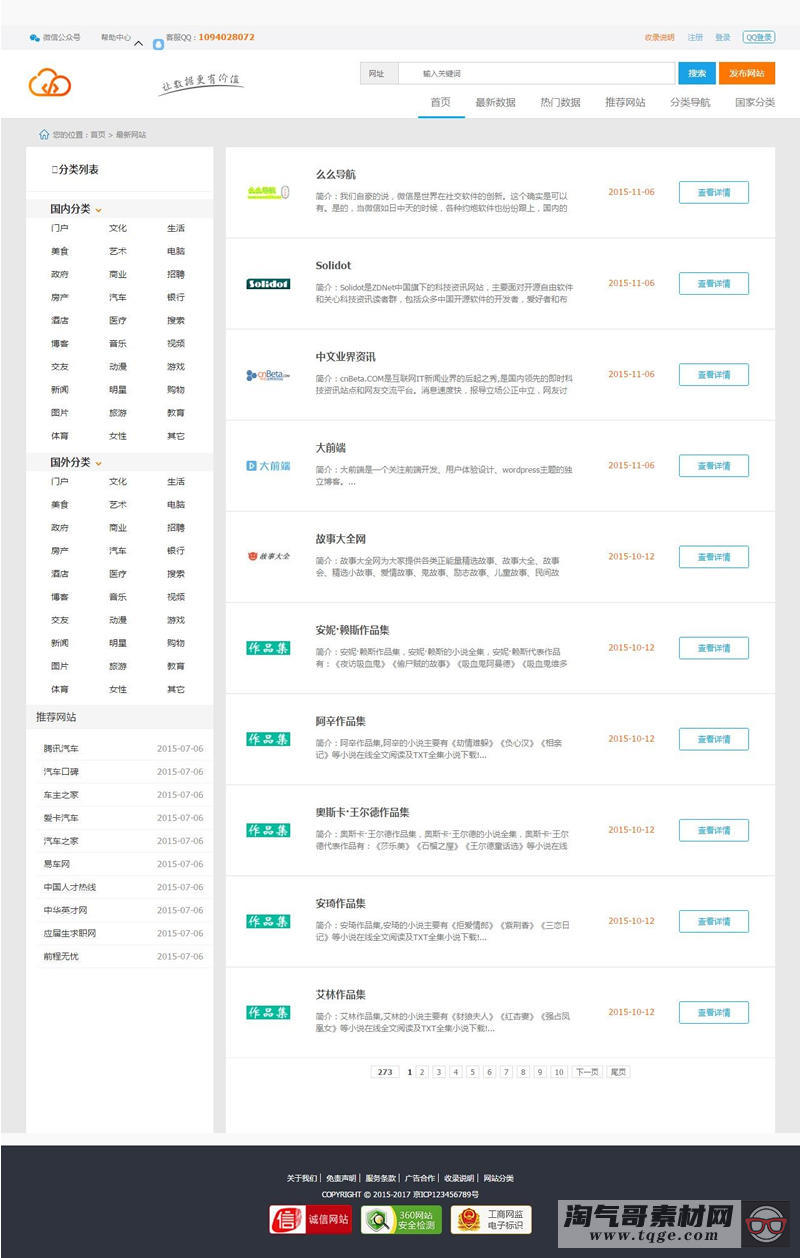This screenshot has height=1258, width=800.
Task: Click the 工商网监 electronic badge
Action: [491, 1219]
